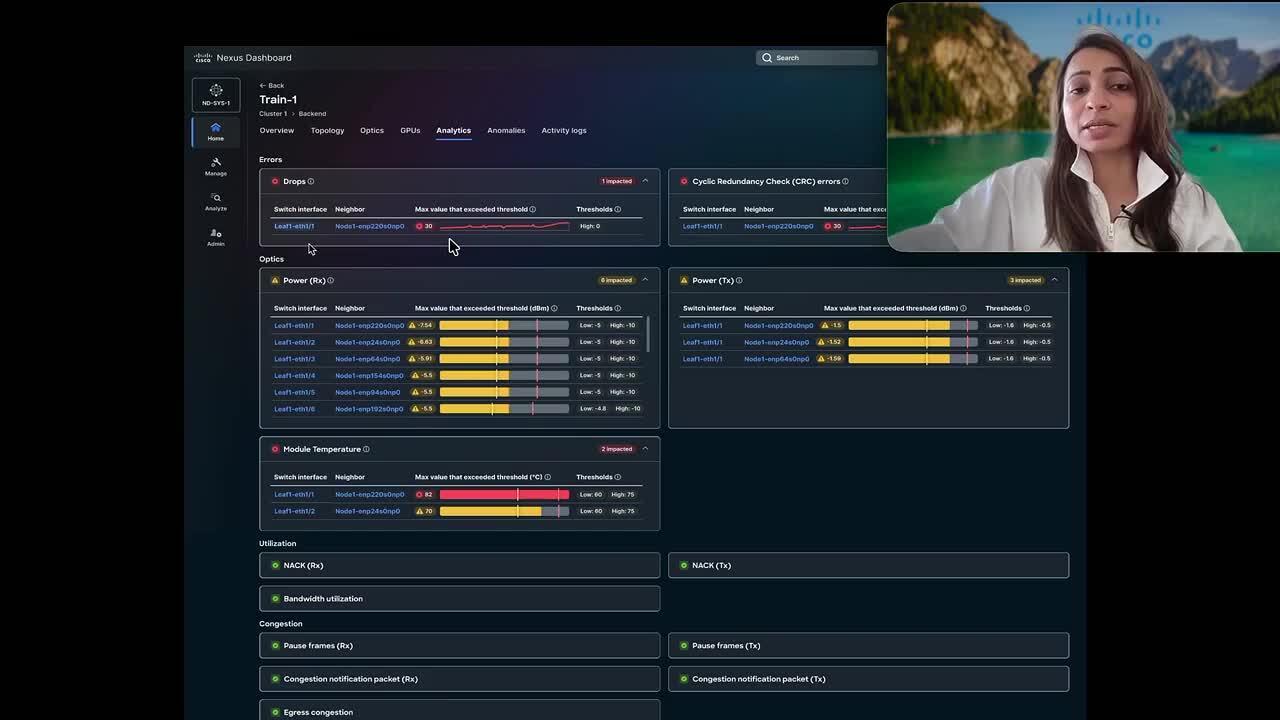Click the info icon beside Power (Rx)

tap(330, 280)
